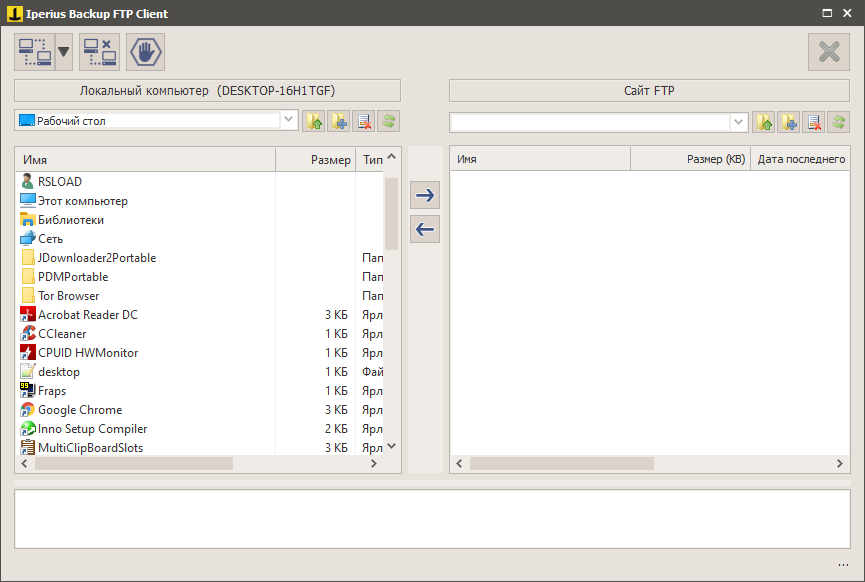Image resolution: width=865 pixels, height=582 pixels.
Task: Click FTP list scroll left arrow
Action: click(459, 464)
